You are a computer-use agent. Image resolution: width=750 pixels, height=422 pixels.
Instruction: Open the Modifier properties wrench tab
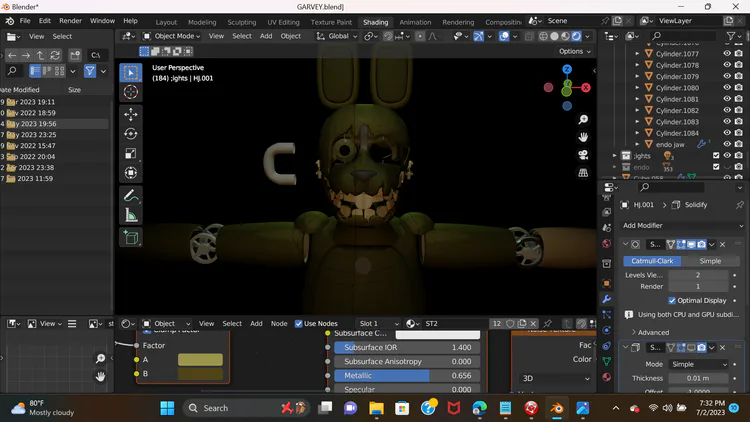[607, 299]
